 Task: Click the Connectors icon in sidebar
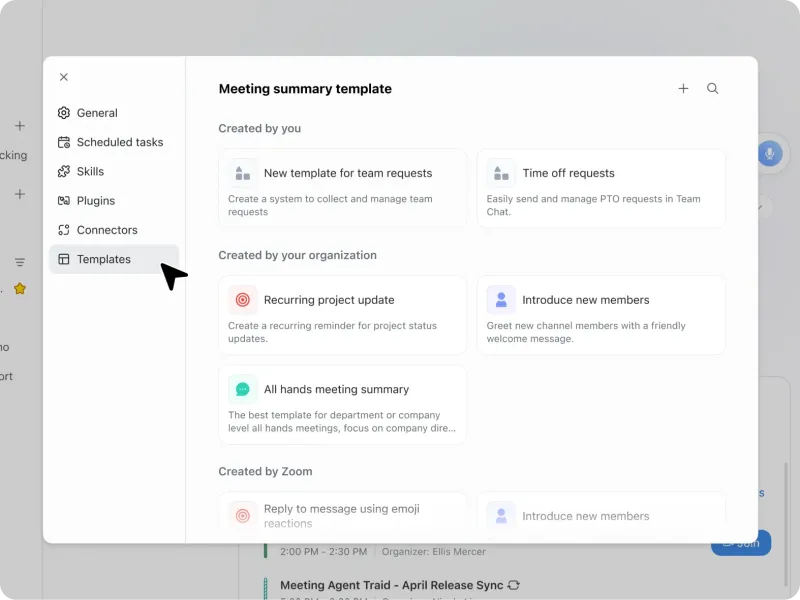tap(64, 230)
